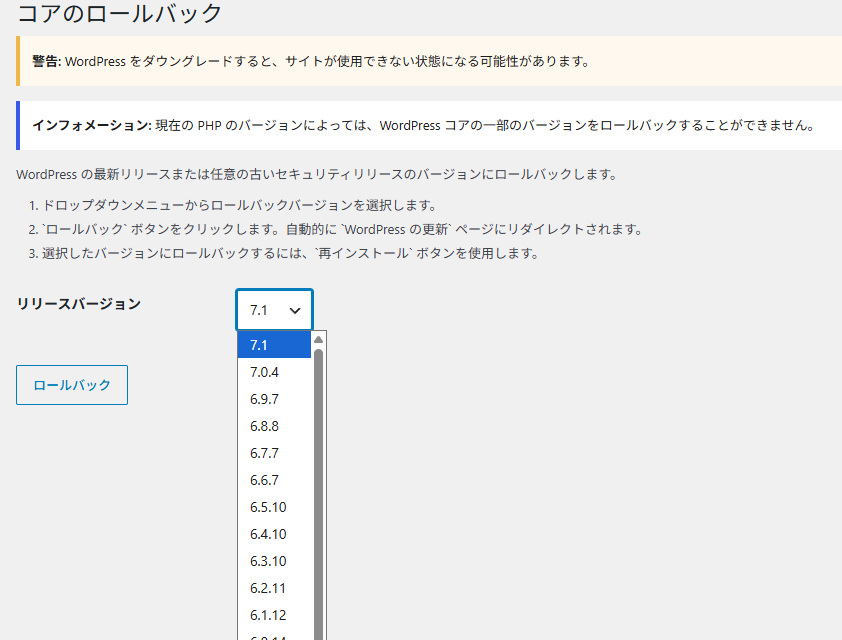Click the description paragraph about the latest WordPress release

tap(317, 174)
